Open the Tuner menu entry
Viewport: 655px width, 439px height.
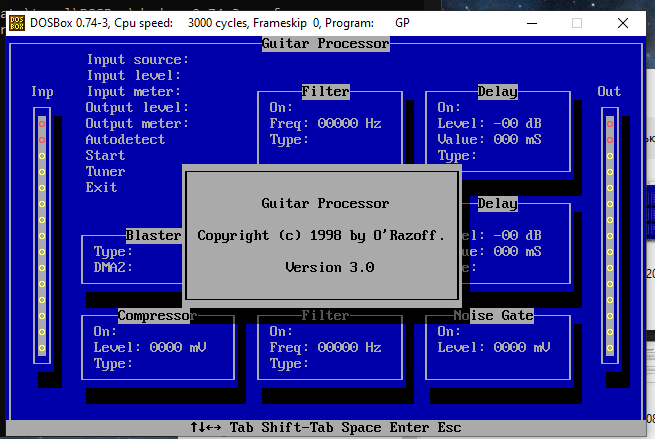pyautogui.click(x=105, y=172)
